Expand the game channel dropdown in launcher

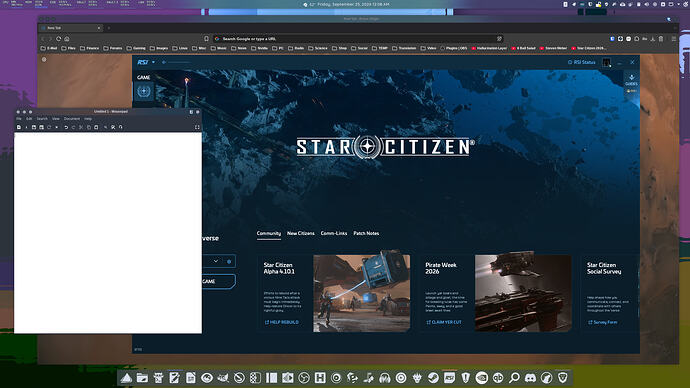click(x=216, y=261)
